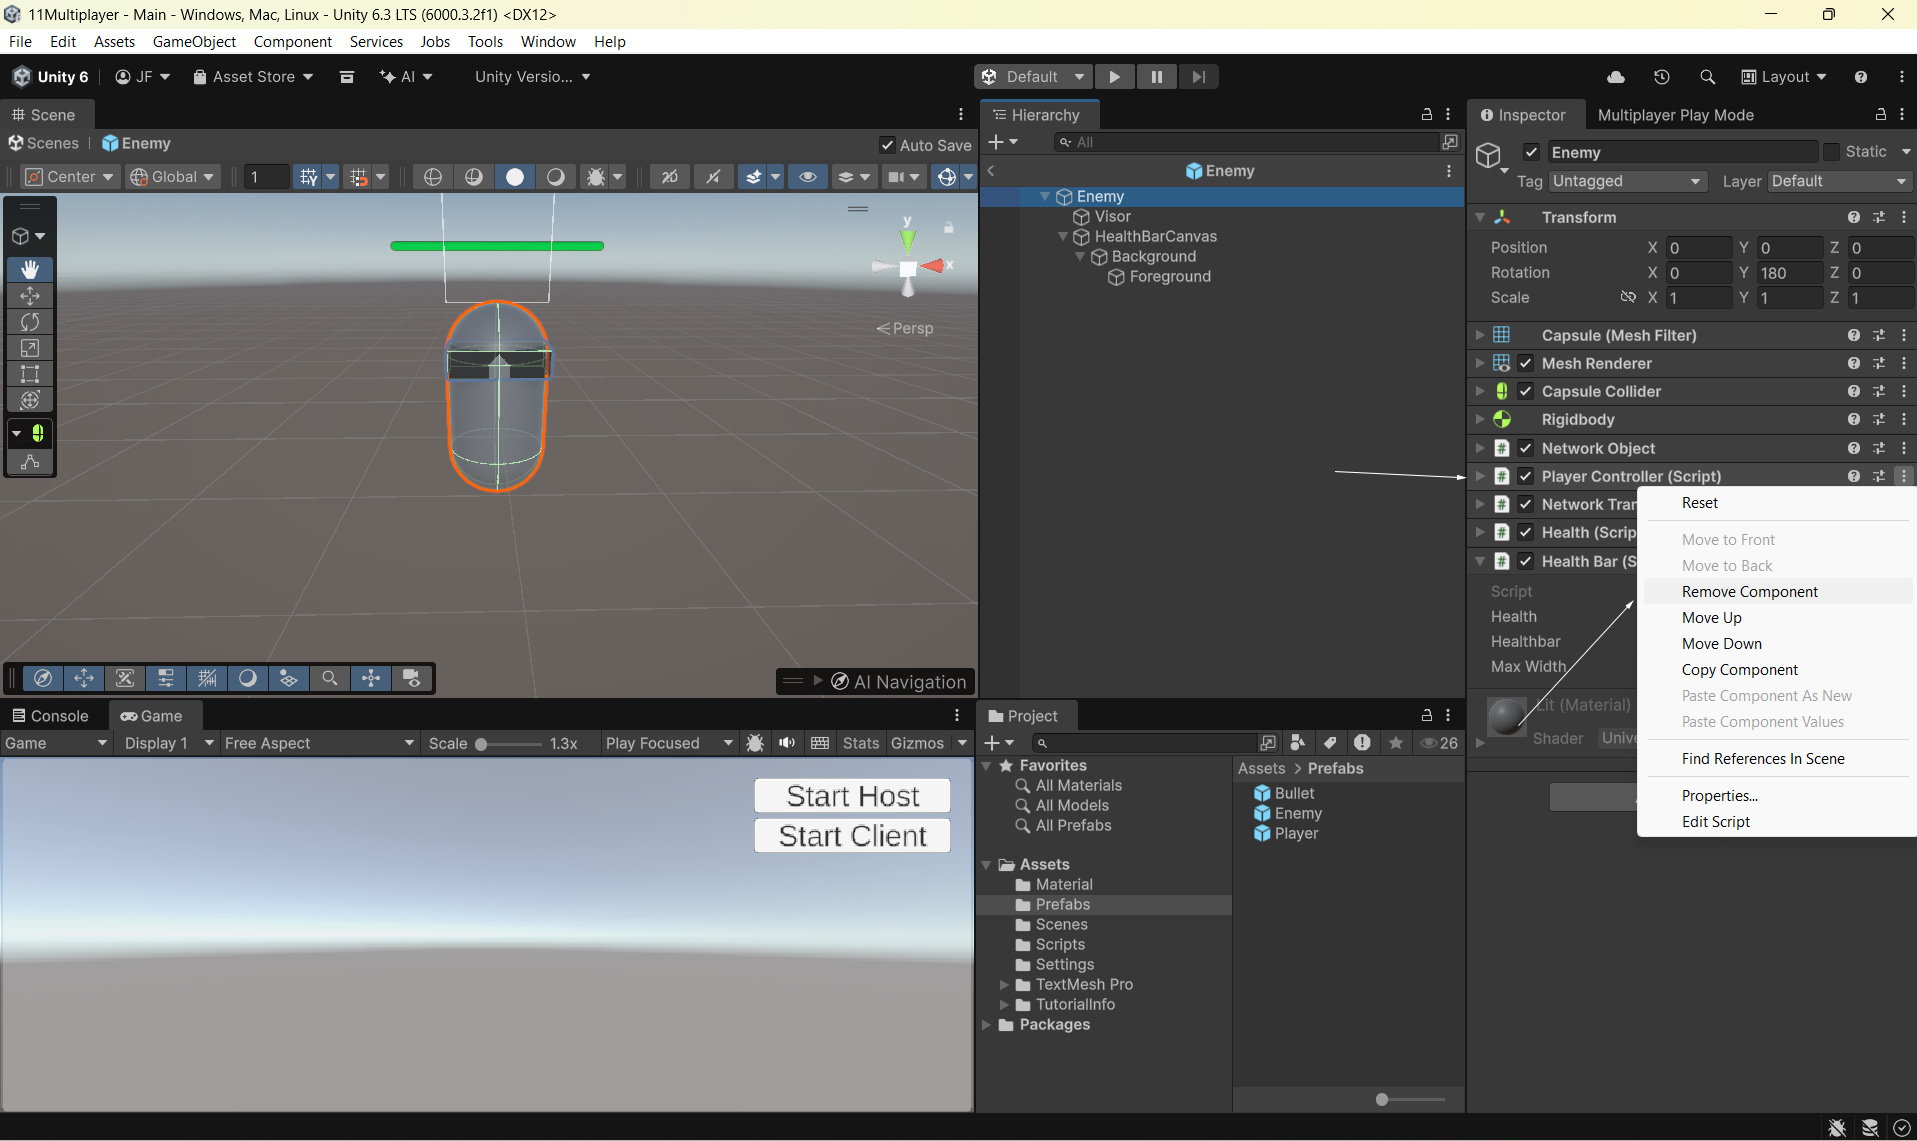Screen dimensions: 1917x1141
Task: Open Unity Cloud via the cloud icon
Action: (x=1615, y=77)
